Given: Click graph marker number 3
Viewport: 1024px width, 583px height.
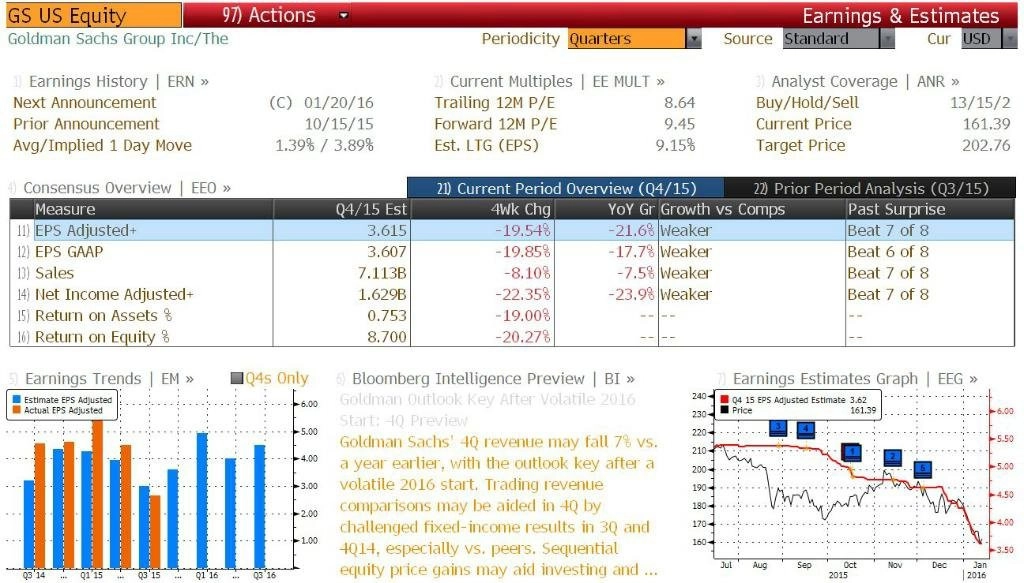Looking at the screenshot, I should 778,428.
